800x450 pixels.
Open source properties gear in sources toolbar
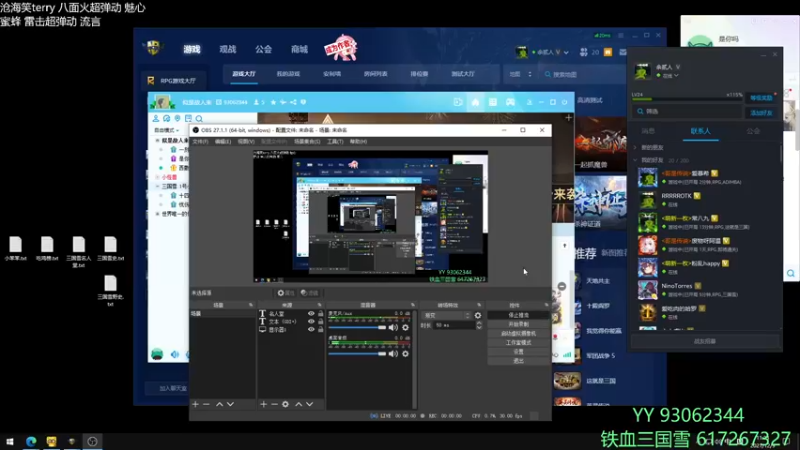(286, 404)
